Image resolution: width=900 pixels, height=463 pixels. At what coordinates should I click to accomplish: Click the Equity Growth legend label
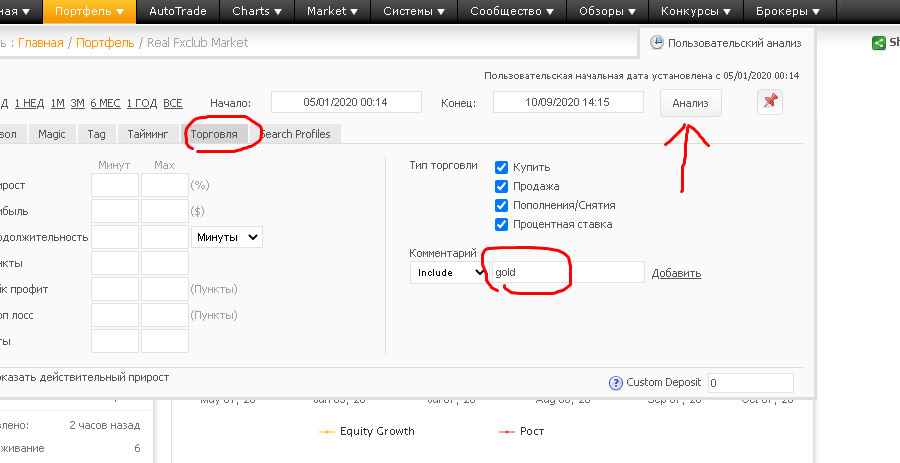tap(377, 431)
